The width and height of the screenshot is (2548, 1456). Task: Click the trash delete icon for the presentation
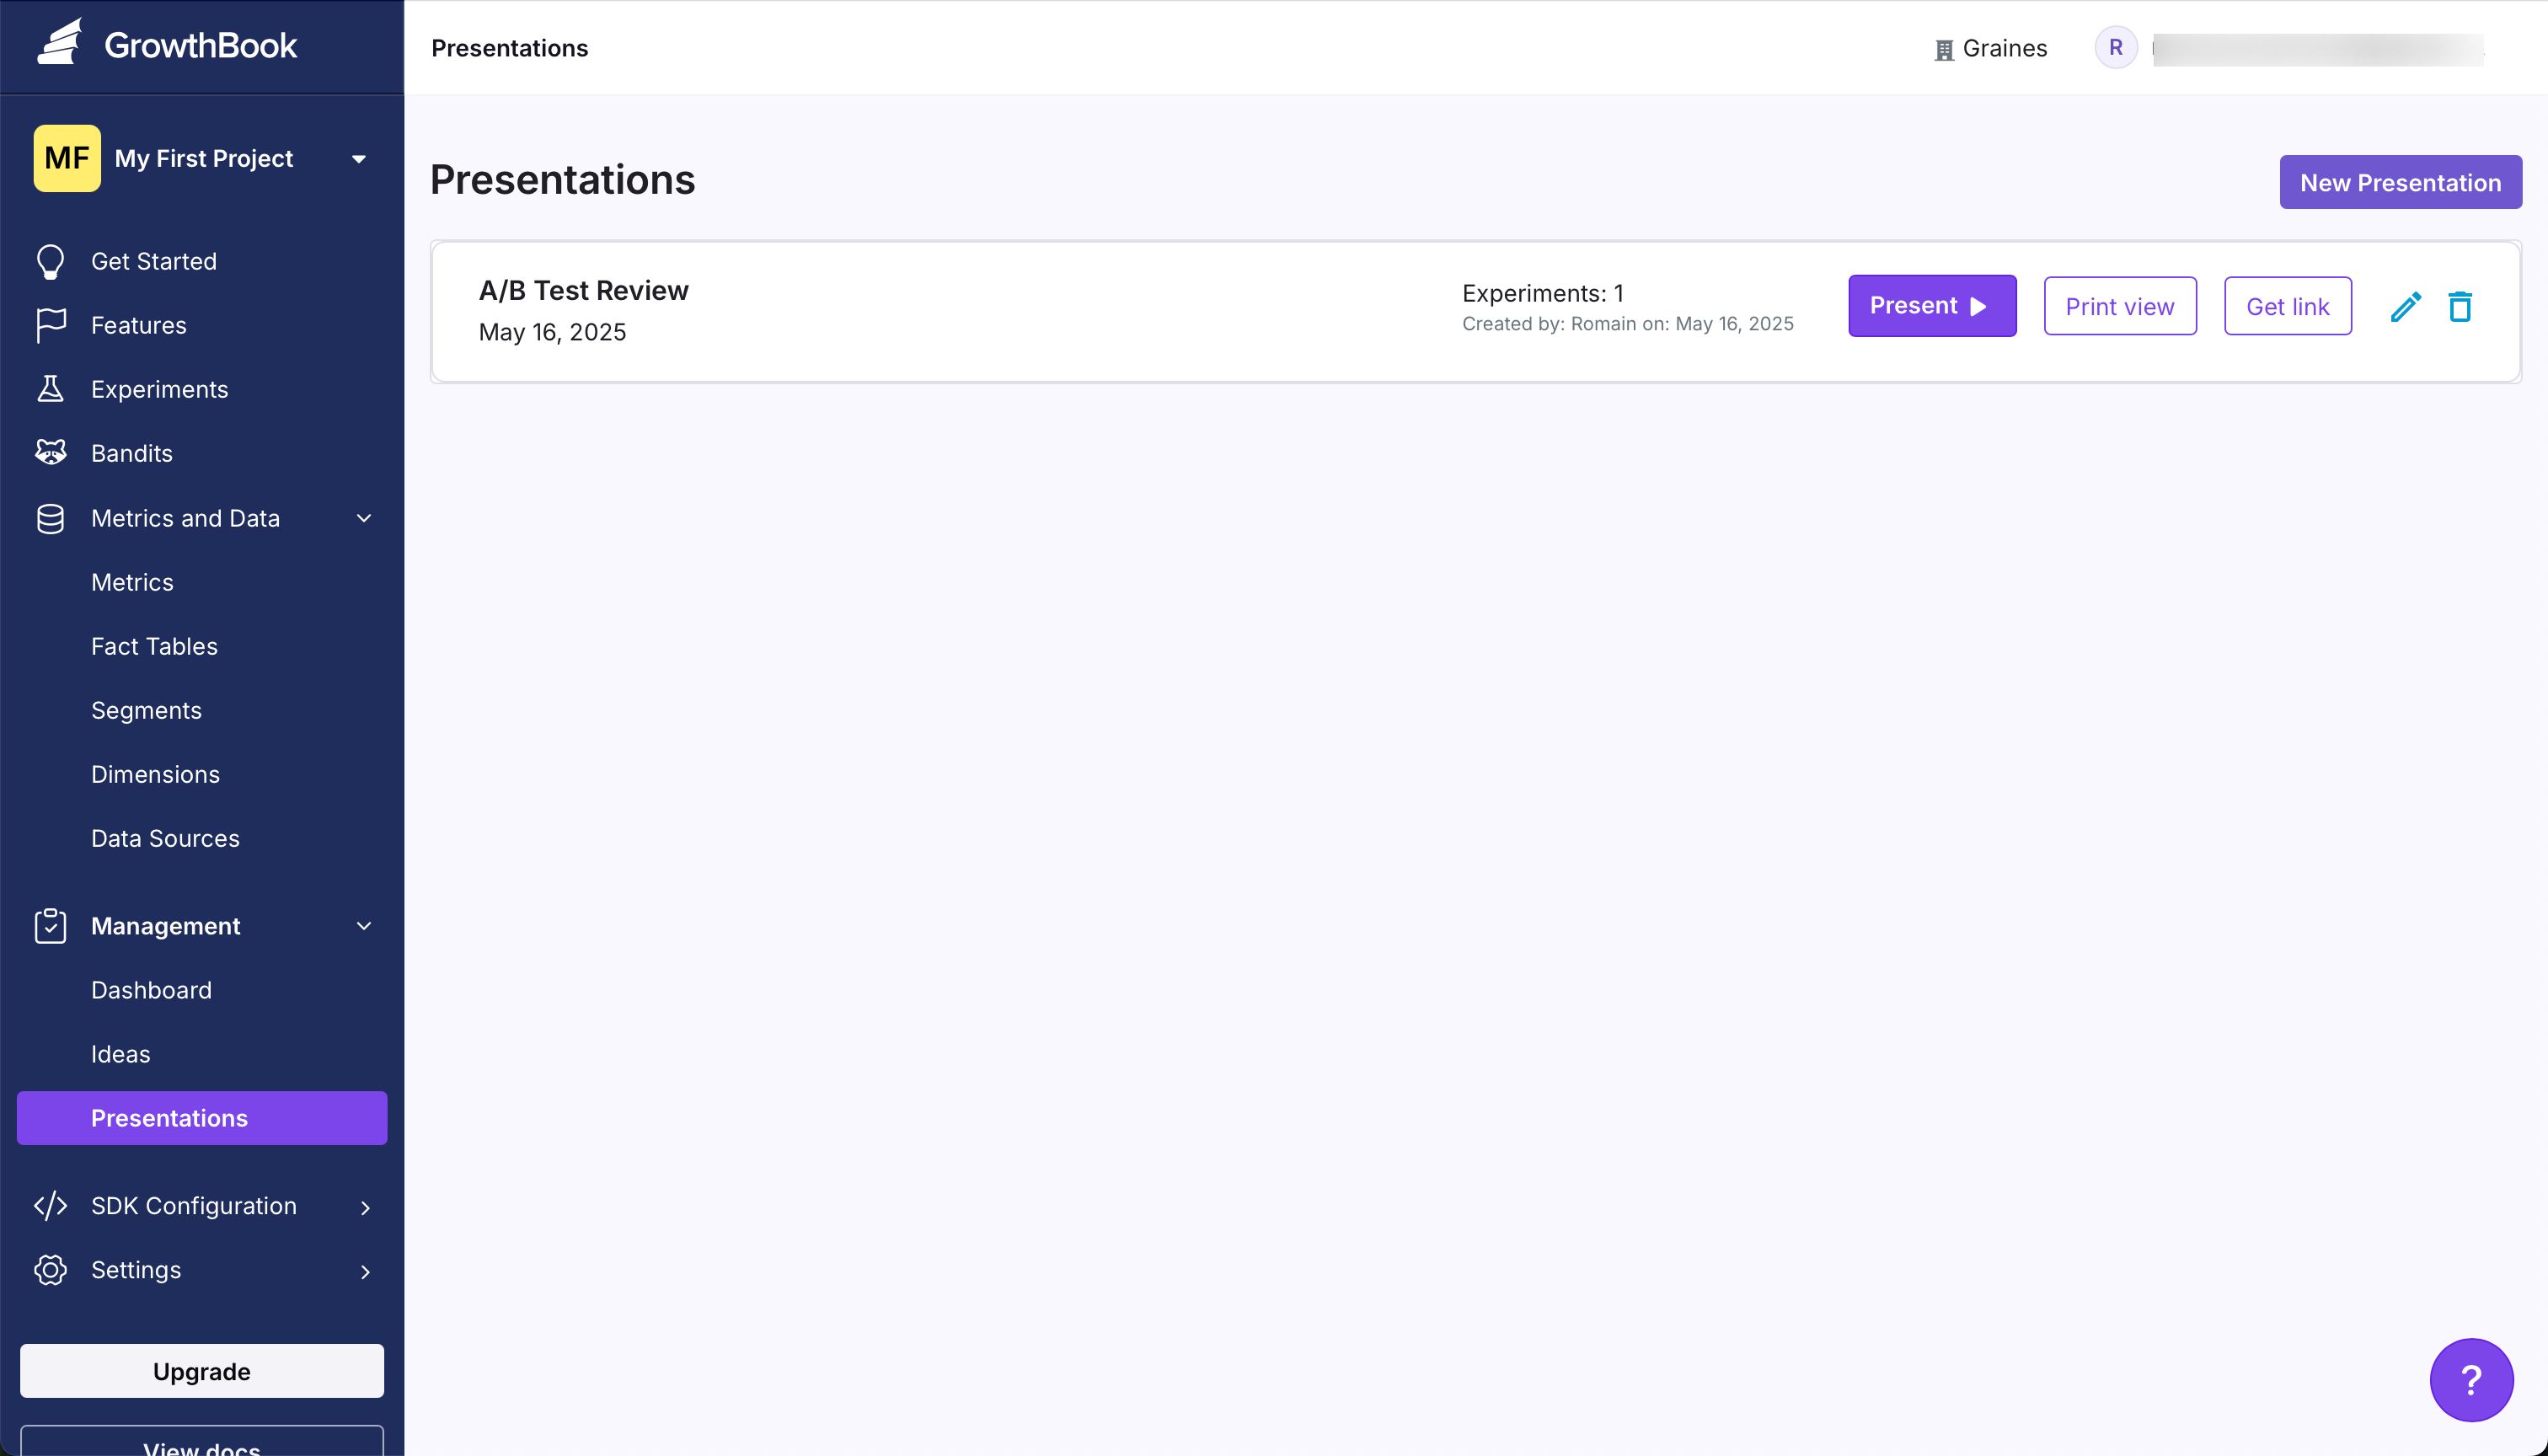tap(2460, 306)
